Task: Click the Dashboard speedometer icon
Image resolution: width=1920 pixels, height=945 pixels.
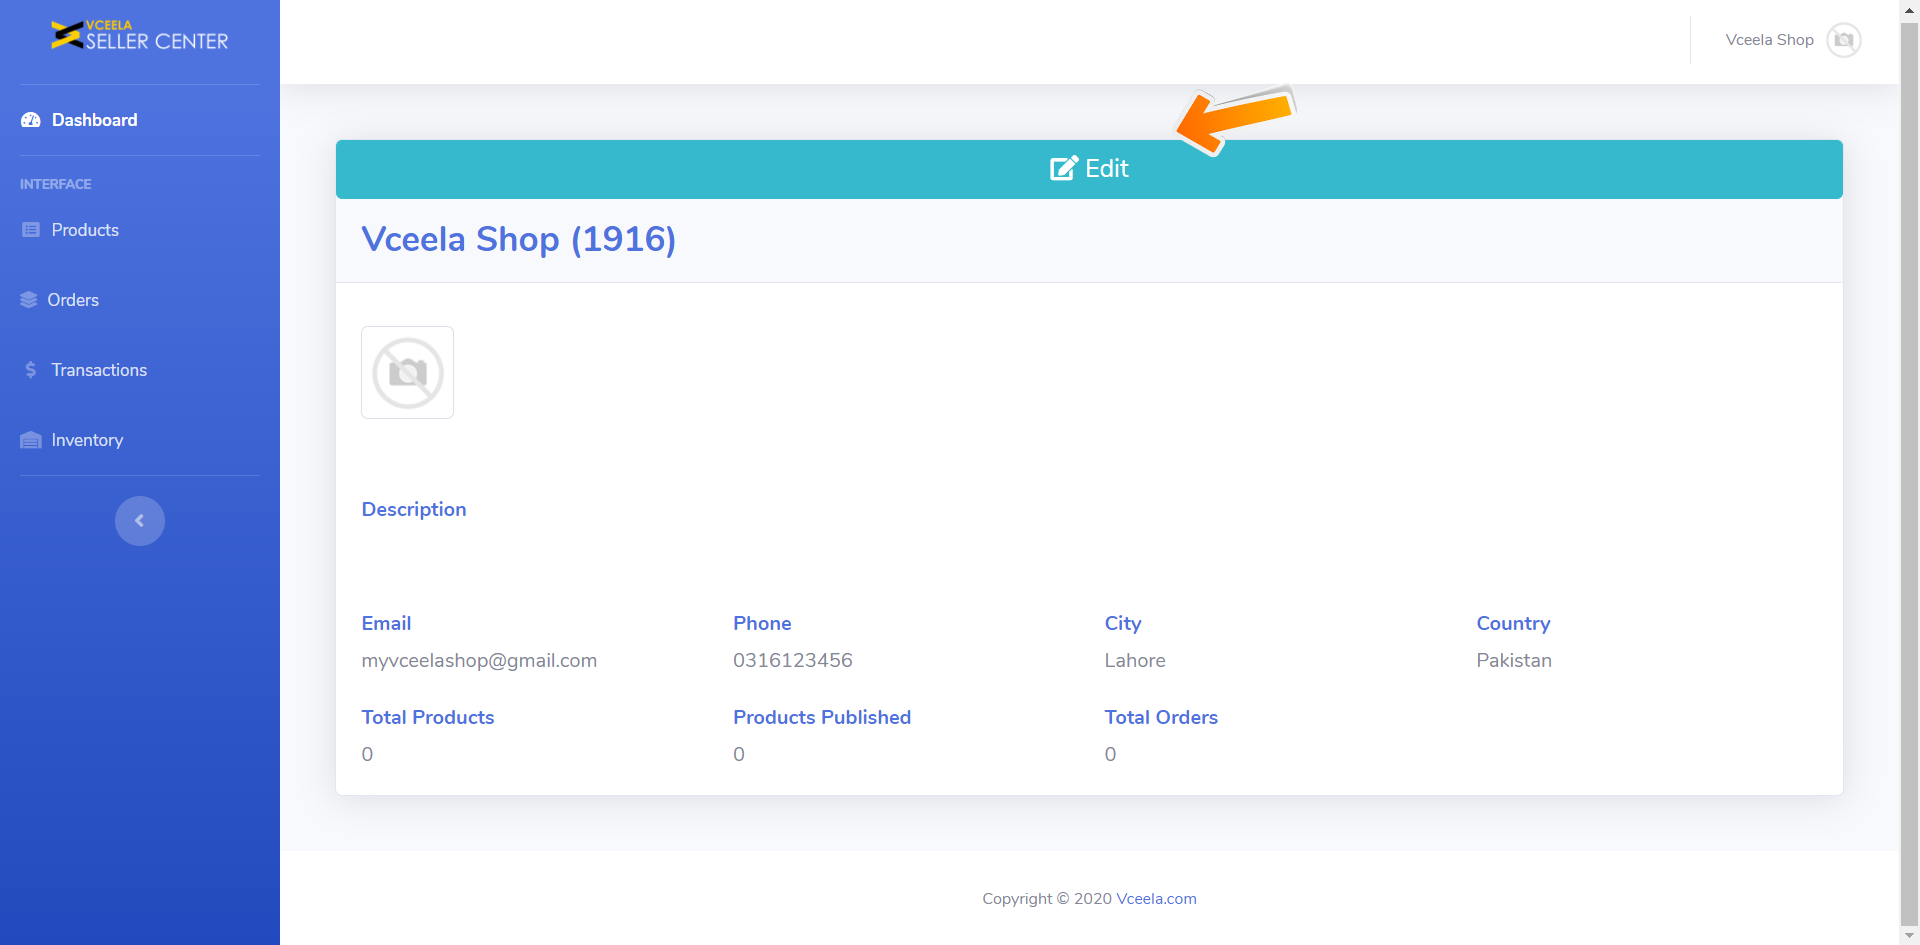Action: pyautogui.click(x=31, y=120)
